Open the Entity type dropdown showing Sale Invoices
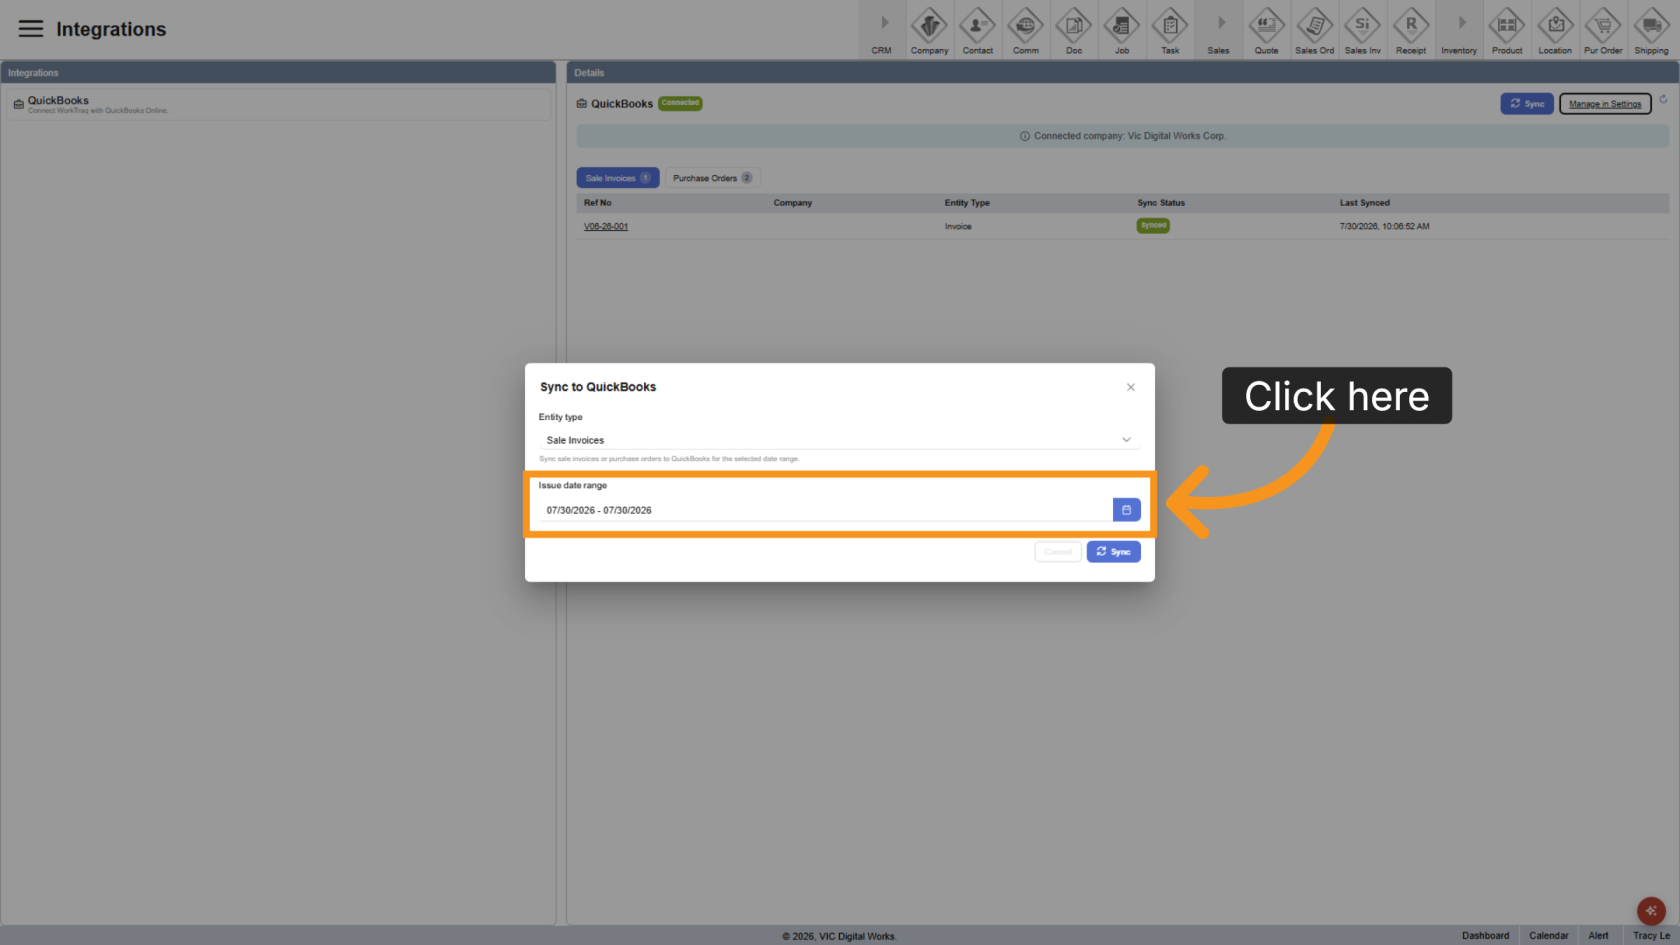The height and width of the screenshot is (945, 1680). click(839, 440)
